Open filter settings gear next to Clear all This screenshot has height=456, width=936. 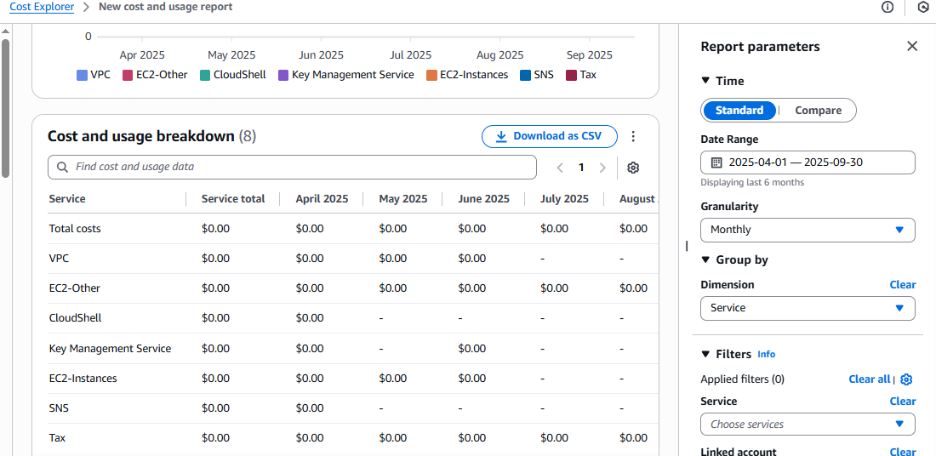[x=906, y=379]
